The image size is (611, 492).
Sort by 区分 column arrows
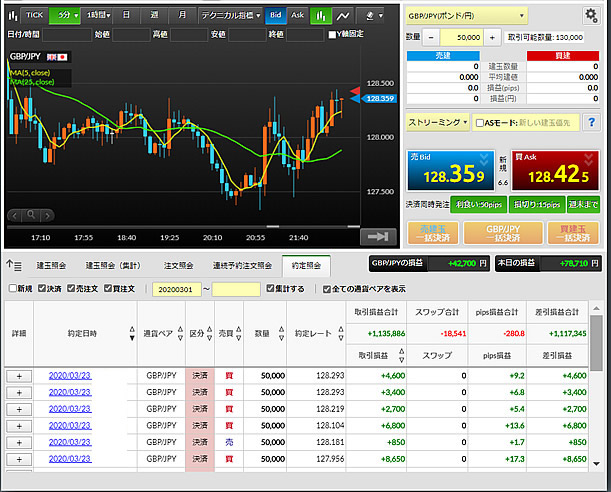tap(210, 333)
